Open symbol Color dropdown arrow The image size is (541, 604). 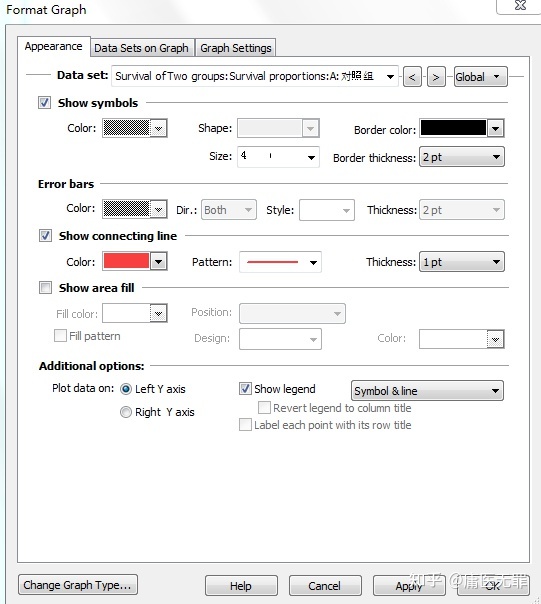(x=158, y=128)
